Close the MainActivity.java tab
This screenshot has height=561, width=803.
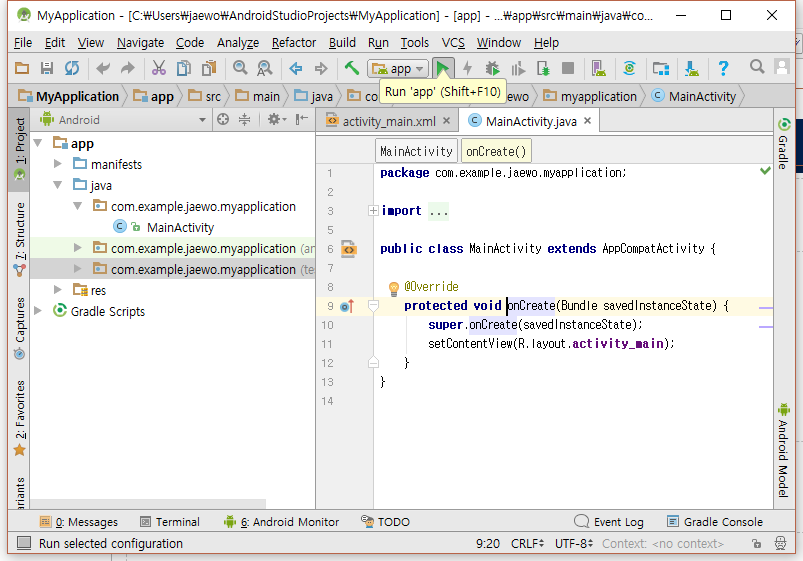(588, 120)
